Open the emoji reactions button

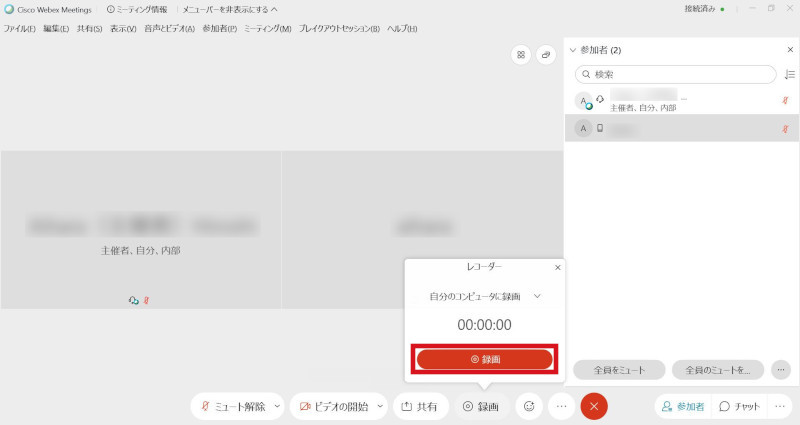coord(528,406)
